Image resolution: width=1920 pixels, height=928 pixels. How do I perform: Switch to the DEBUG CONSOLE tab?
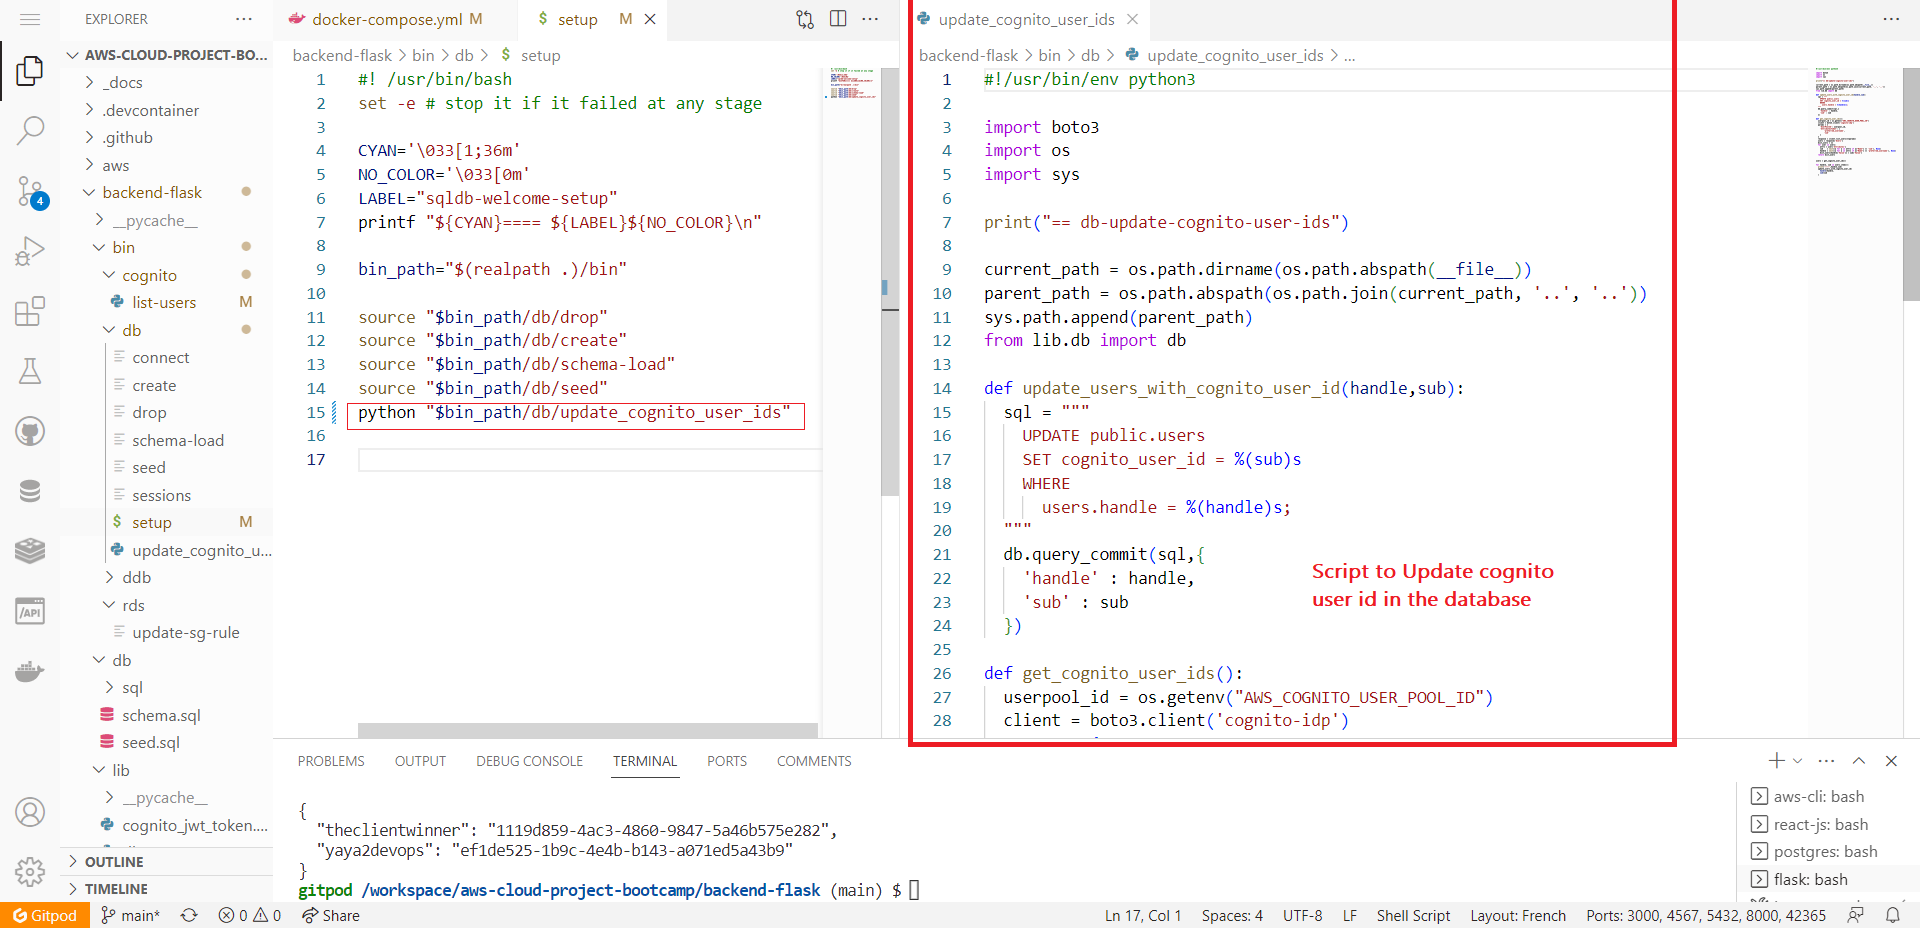pyautogui.click(x=529, y=761)
